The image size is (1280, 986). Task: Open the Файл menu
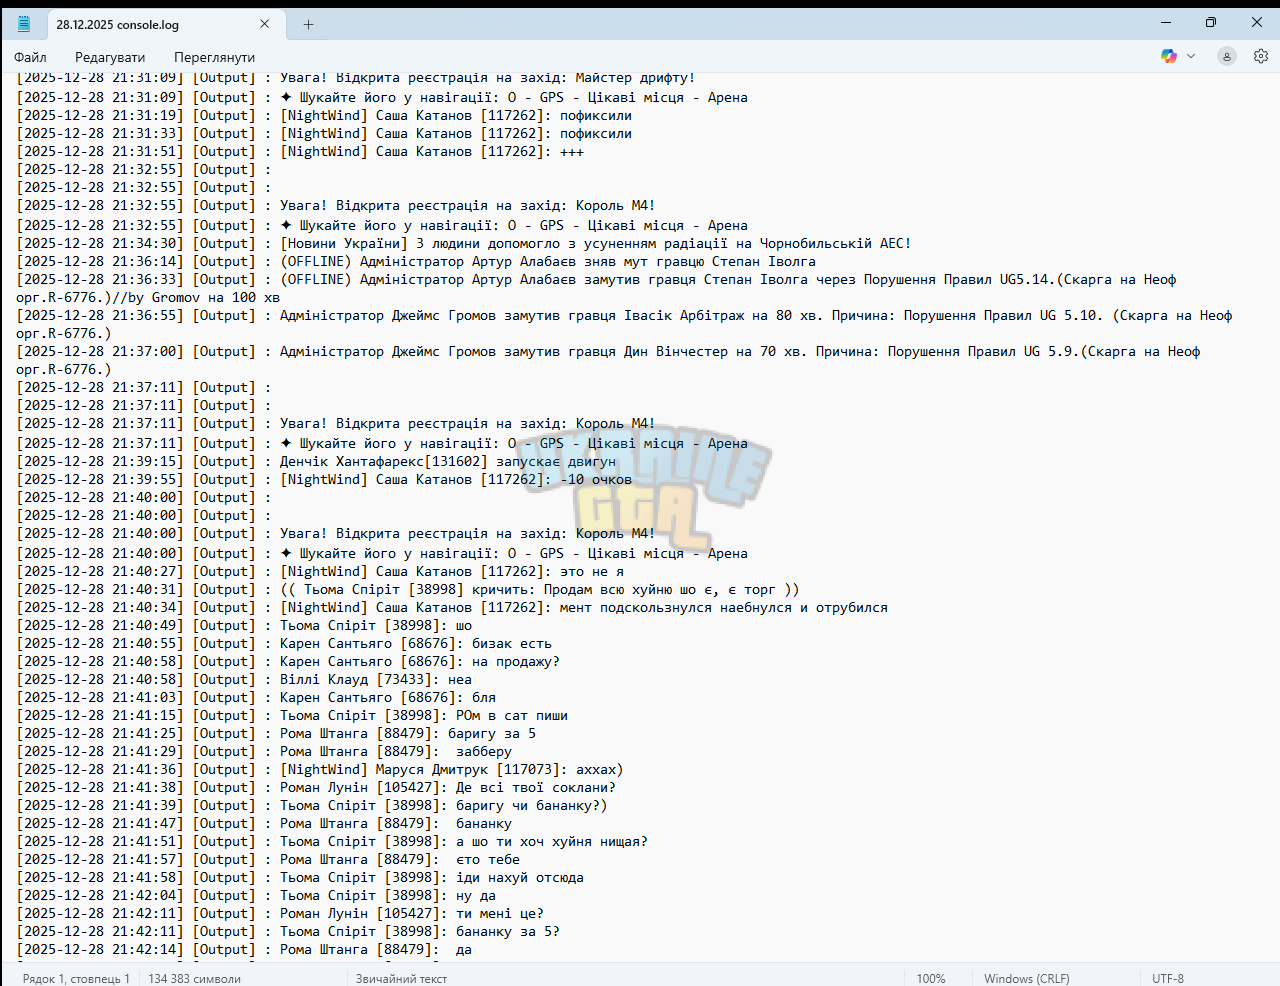point(30,57)
